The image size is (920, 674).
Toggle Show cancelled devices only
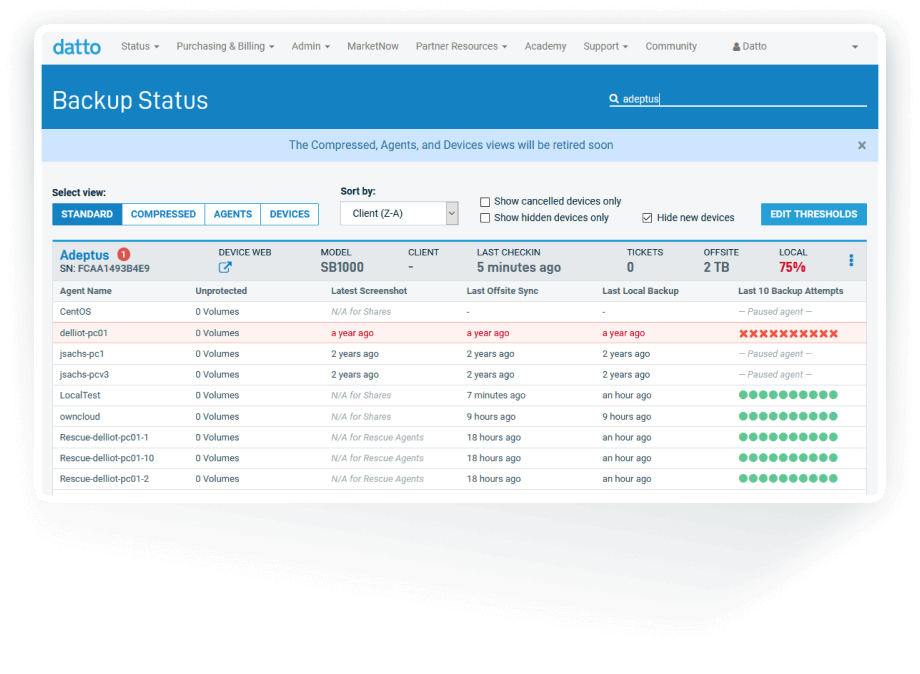pyautogui.click(x=485, y=202)
